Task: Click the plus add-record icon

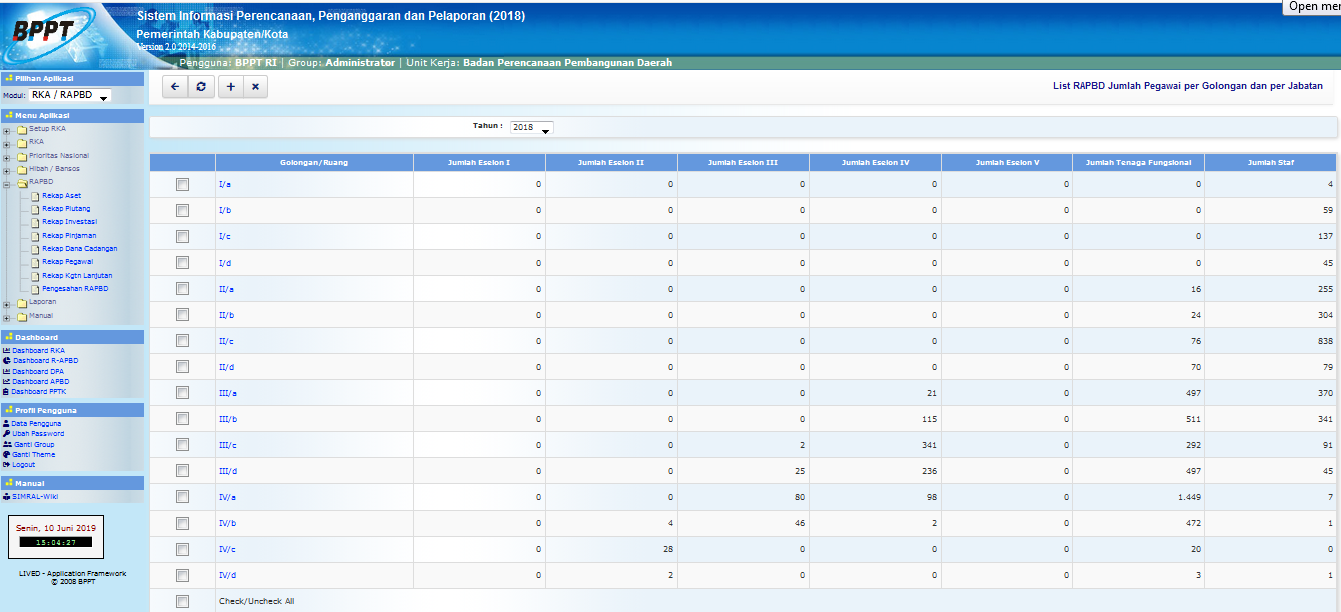Action: pos(230,87)
